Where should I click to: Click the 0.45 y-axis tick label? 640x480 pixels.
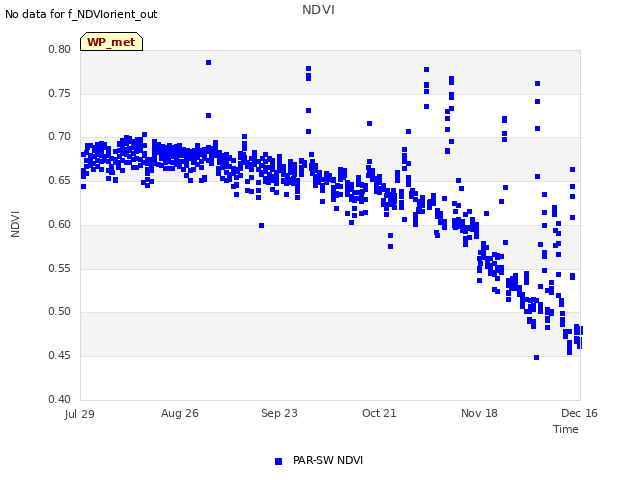(x=60, y=356)
